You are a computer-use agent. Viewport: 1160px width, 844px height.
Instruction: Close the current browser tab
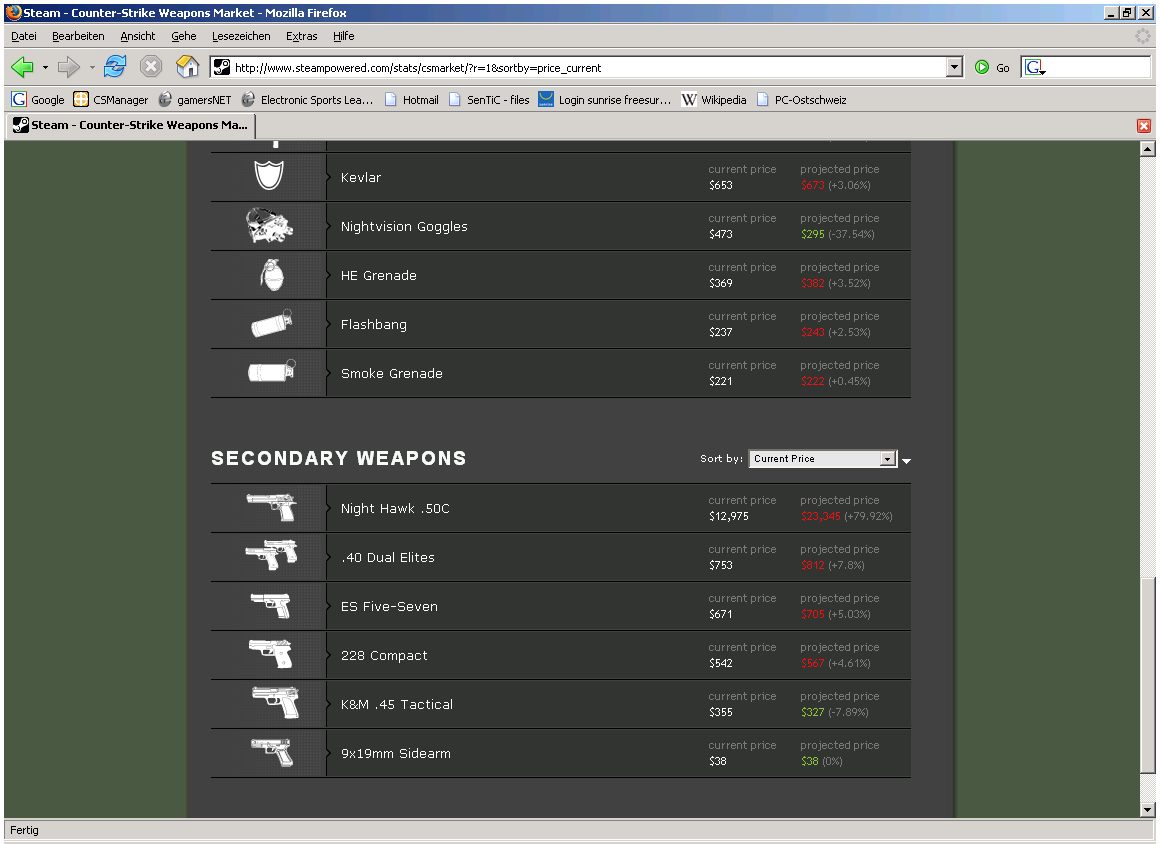(1144, 126)
